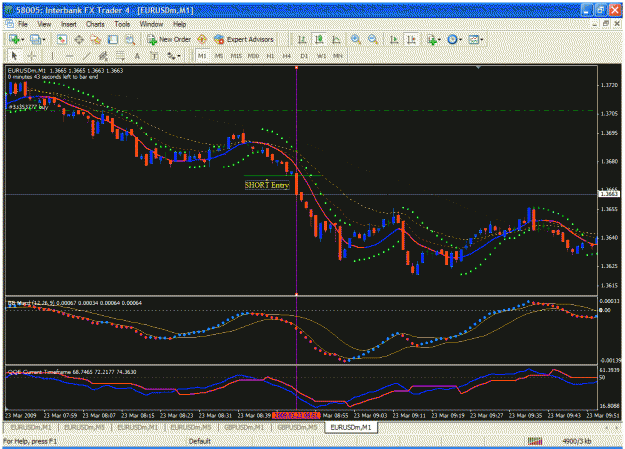This screenshot has height=449, width=625.
Task: Switch chart to candlesticks
Action: (319, 39)
